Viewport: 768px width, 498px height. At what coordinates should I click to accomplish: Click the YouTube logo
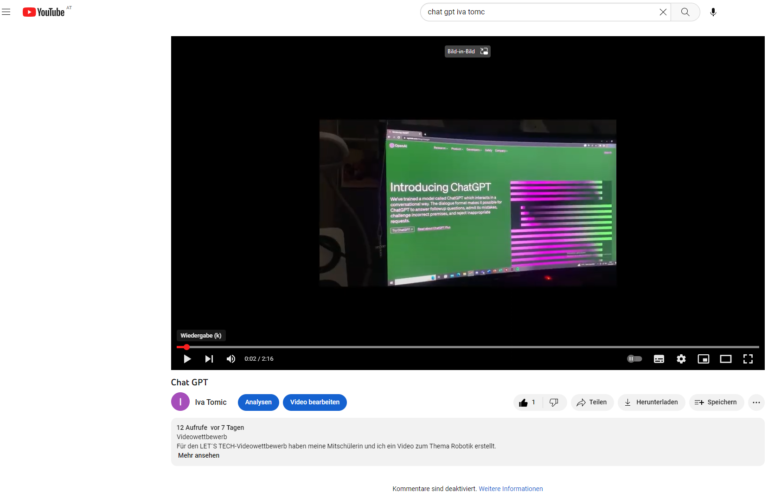tap(44, 12)
